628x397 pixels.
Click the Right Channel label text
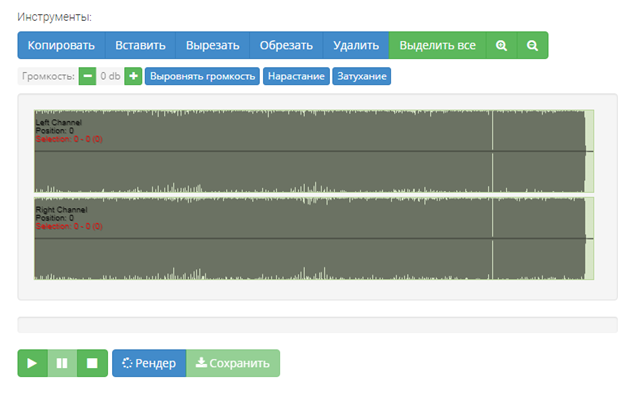coord(61,210)
